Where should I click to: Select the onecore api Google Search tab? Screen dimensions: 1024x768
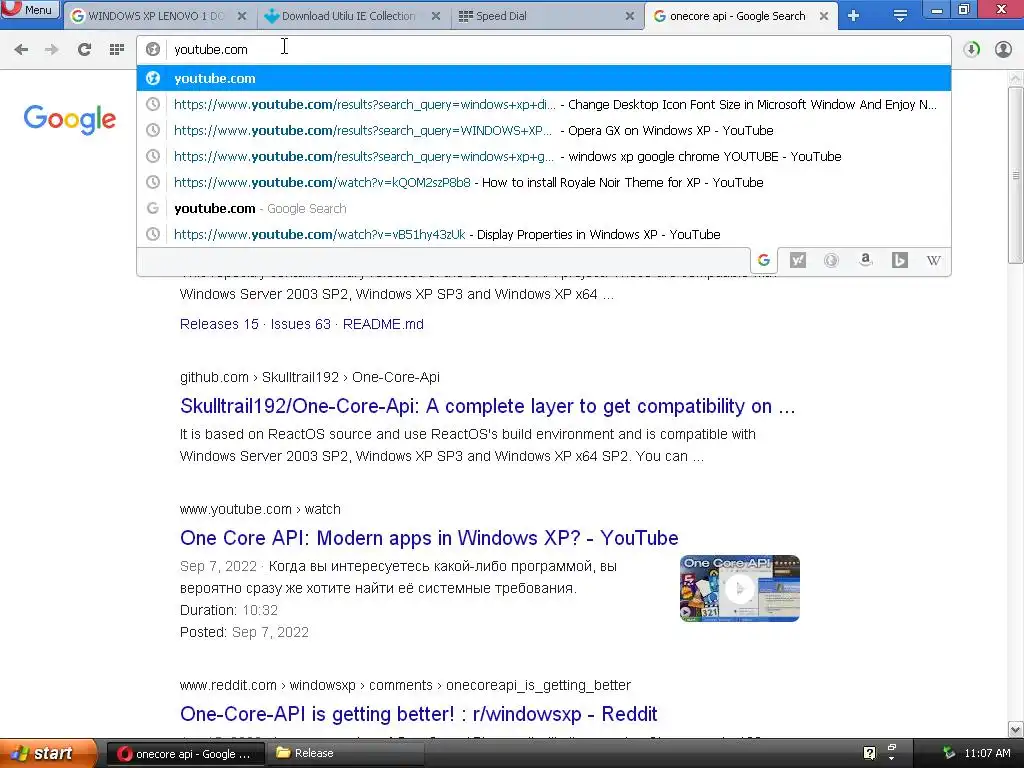pyautogui.click(x=737, y=16)
